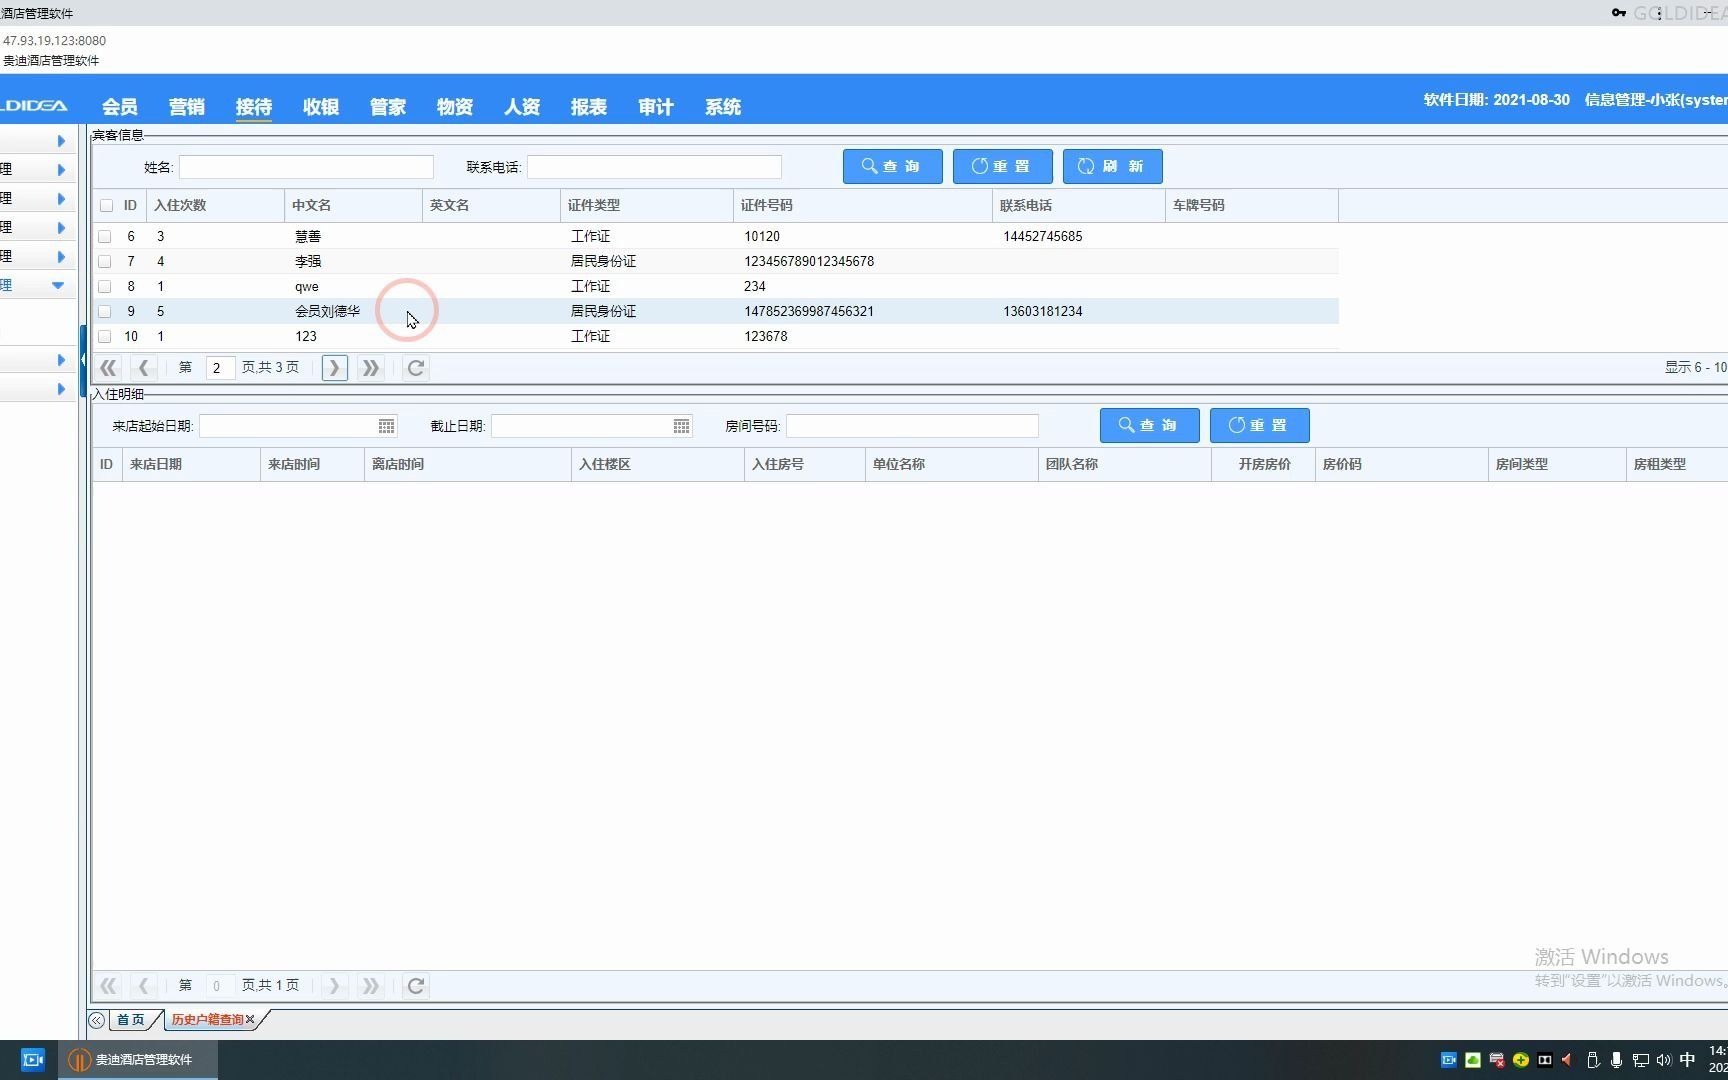Open the 会员 menu

[x=120, y=107]
